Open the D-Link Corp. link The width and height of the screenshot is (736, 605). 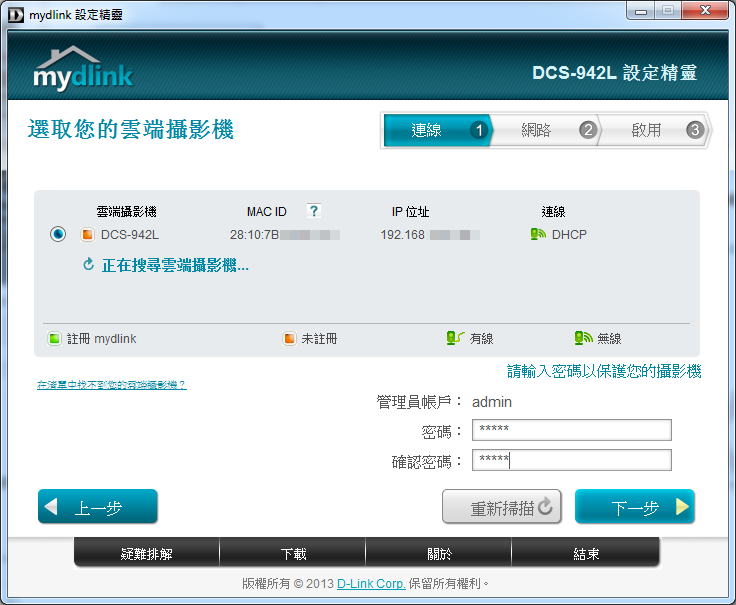(x=371, y=583)
